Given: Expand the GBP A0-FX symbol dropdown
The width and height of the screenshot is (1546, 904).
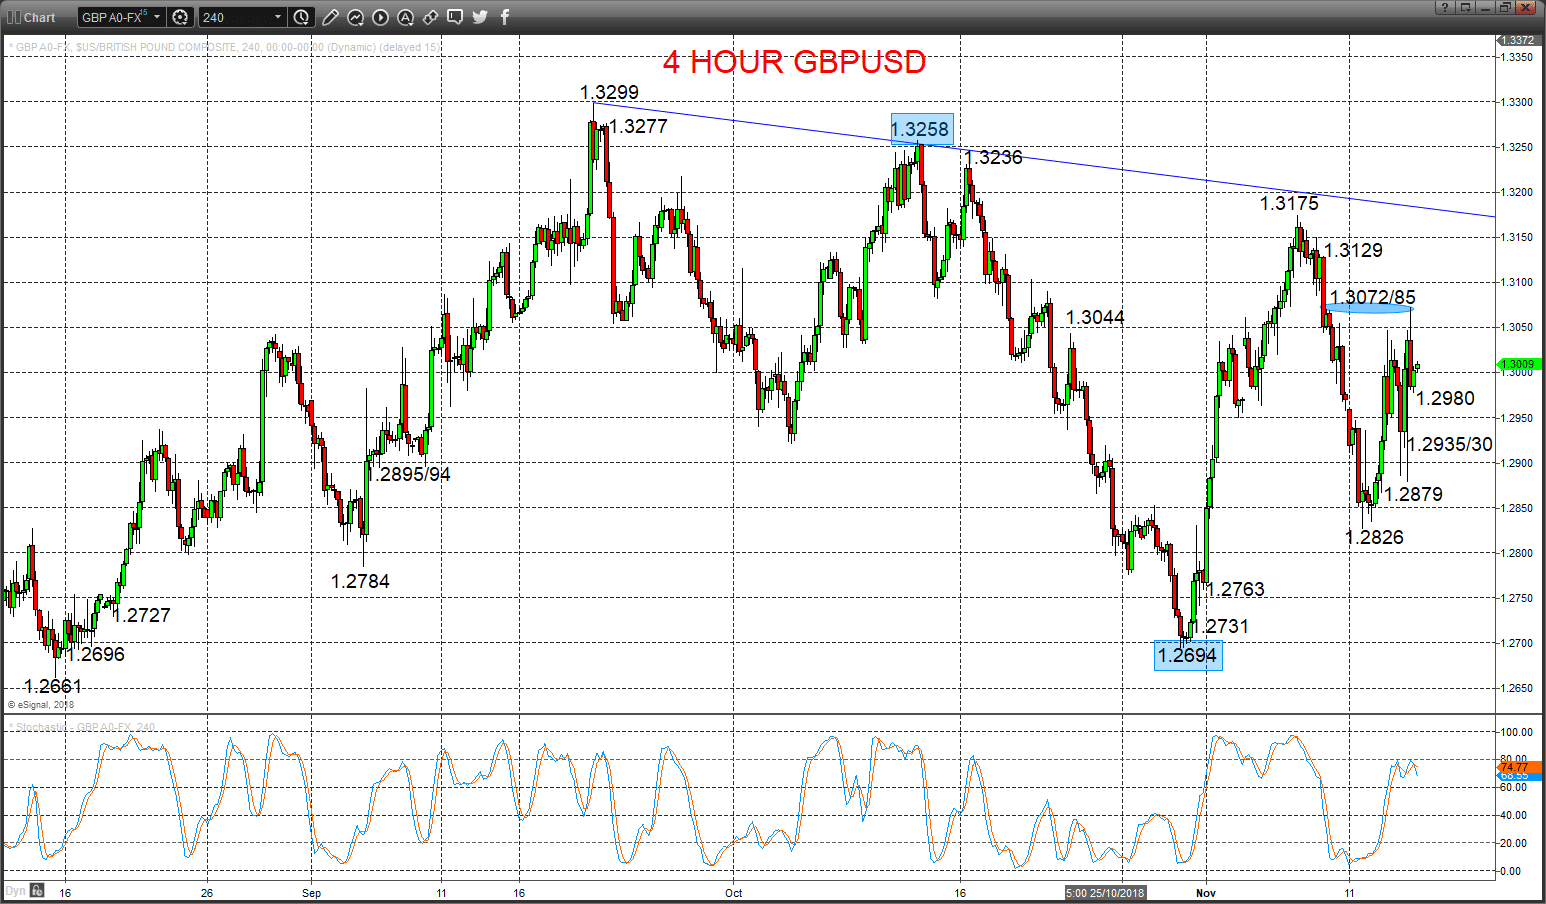Looking at the screenshot, I should coord(157,17).
